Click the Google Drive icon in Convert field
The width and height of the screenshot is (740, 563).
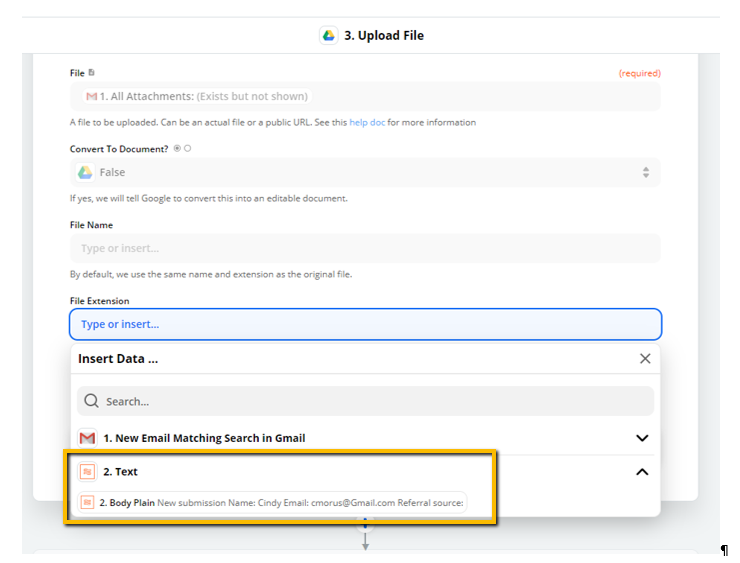click(x=85, y=172)
